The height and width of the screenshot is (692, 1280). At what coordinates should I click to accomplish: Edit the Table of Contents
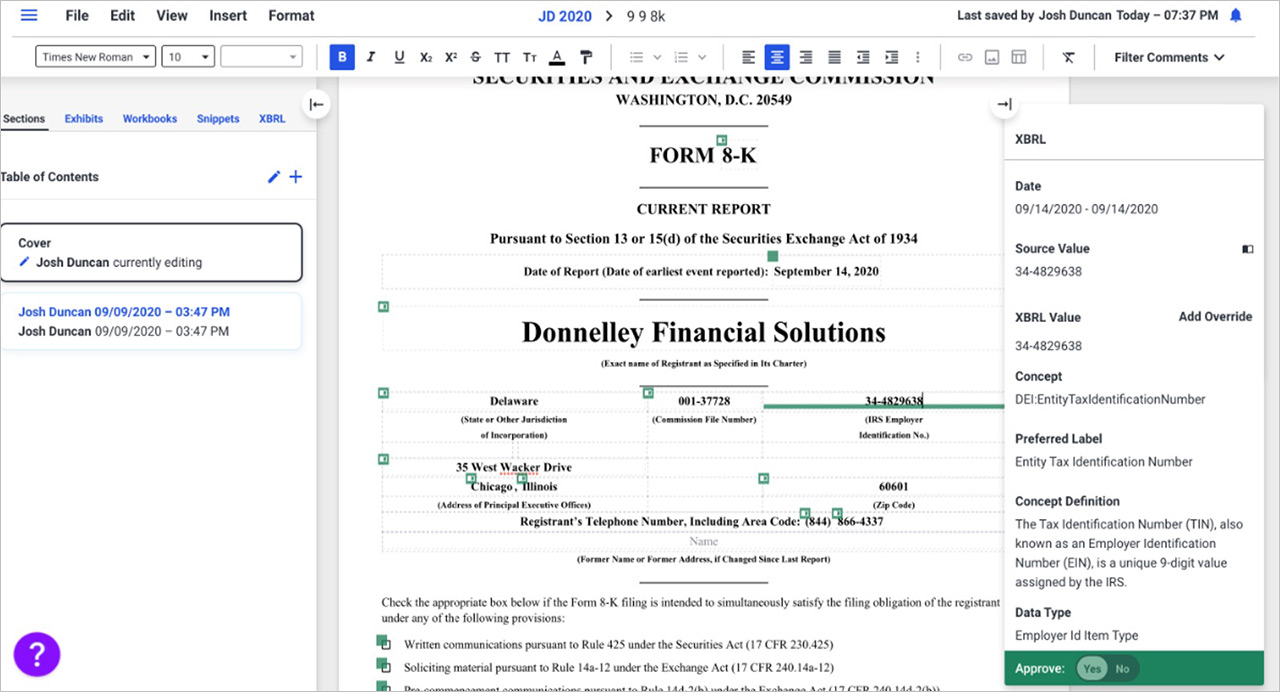274,177
